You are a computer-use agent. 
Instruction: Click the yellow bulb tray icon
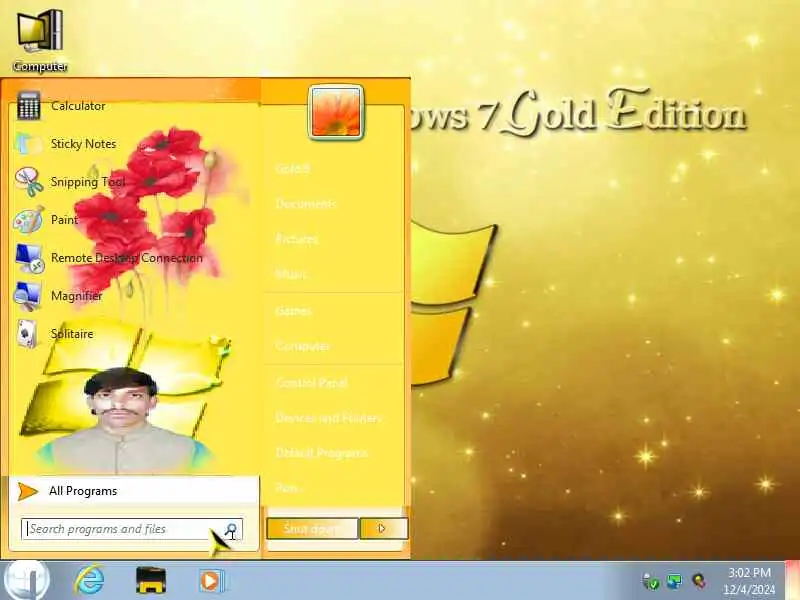698,581
